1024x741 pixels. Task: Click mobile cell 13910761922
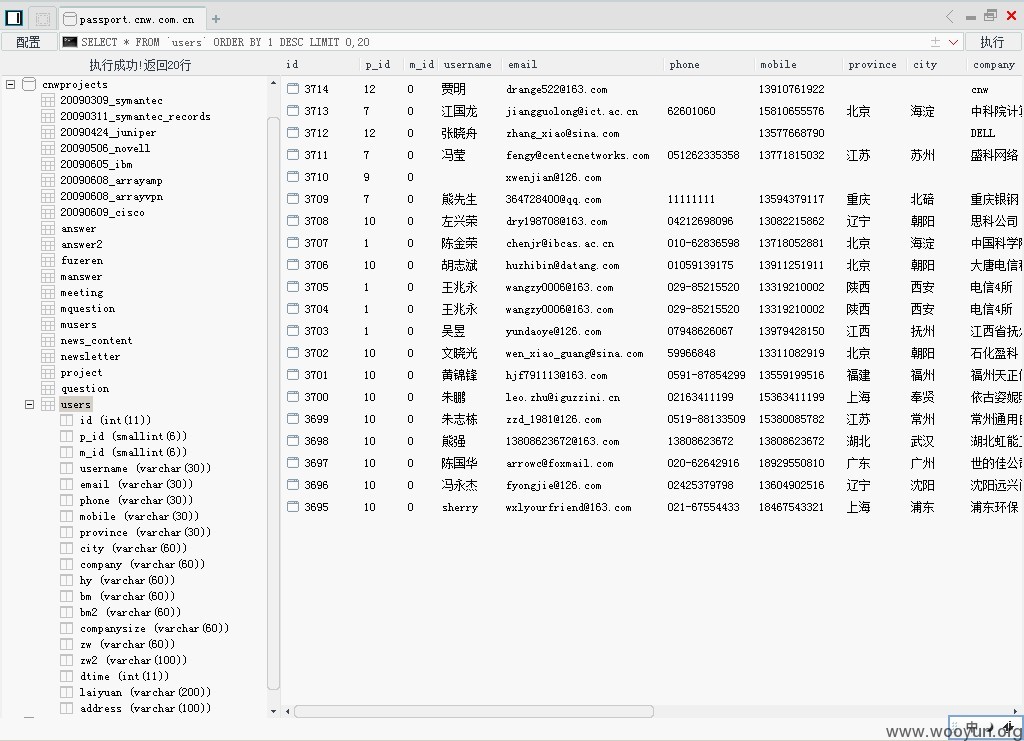792,89
